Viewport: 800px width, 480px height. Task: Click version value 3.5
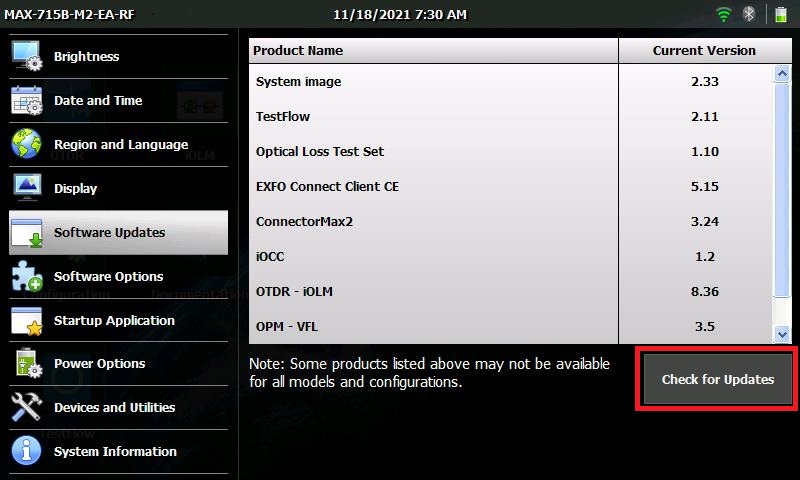click(x=705, y=326)
